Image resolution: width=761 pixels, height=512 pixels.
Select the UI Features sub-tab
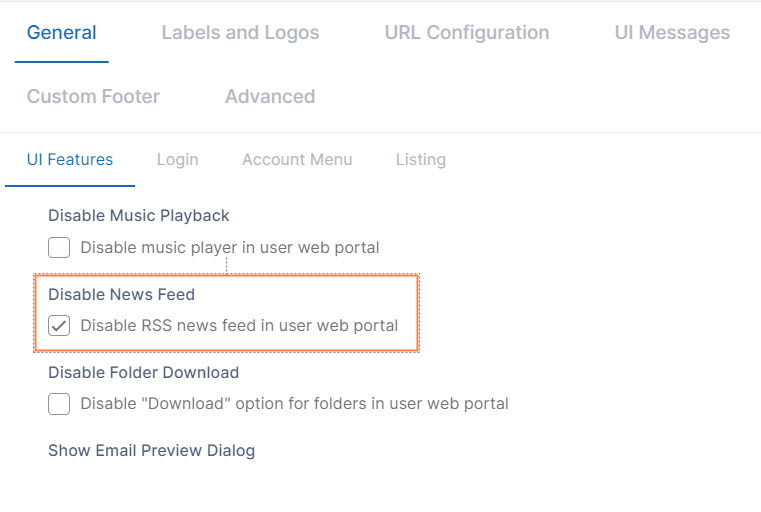[70, 160]
